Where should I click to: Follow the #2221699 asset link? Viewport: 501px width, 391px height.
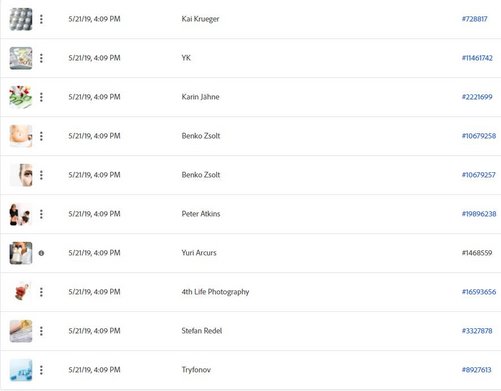[477, 97]
